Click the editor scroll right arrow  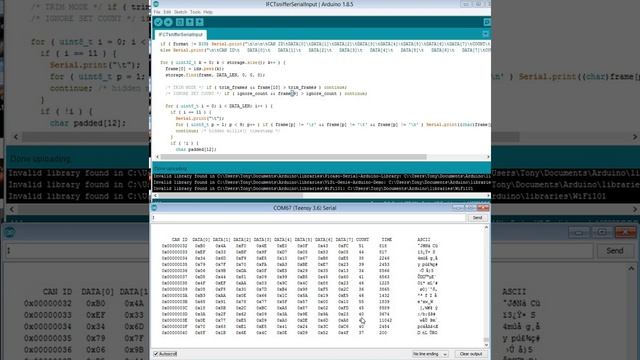tap(488, 157)
